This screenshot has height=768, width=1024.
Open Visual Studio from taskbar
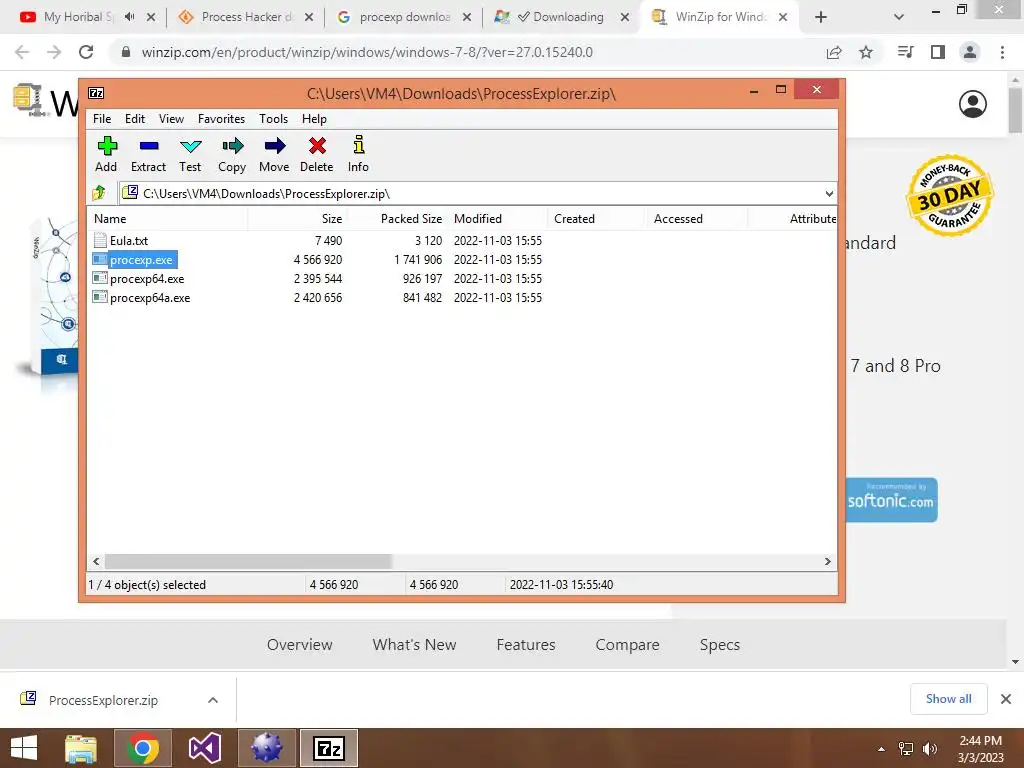click(204, 748)
